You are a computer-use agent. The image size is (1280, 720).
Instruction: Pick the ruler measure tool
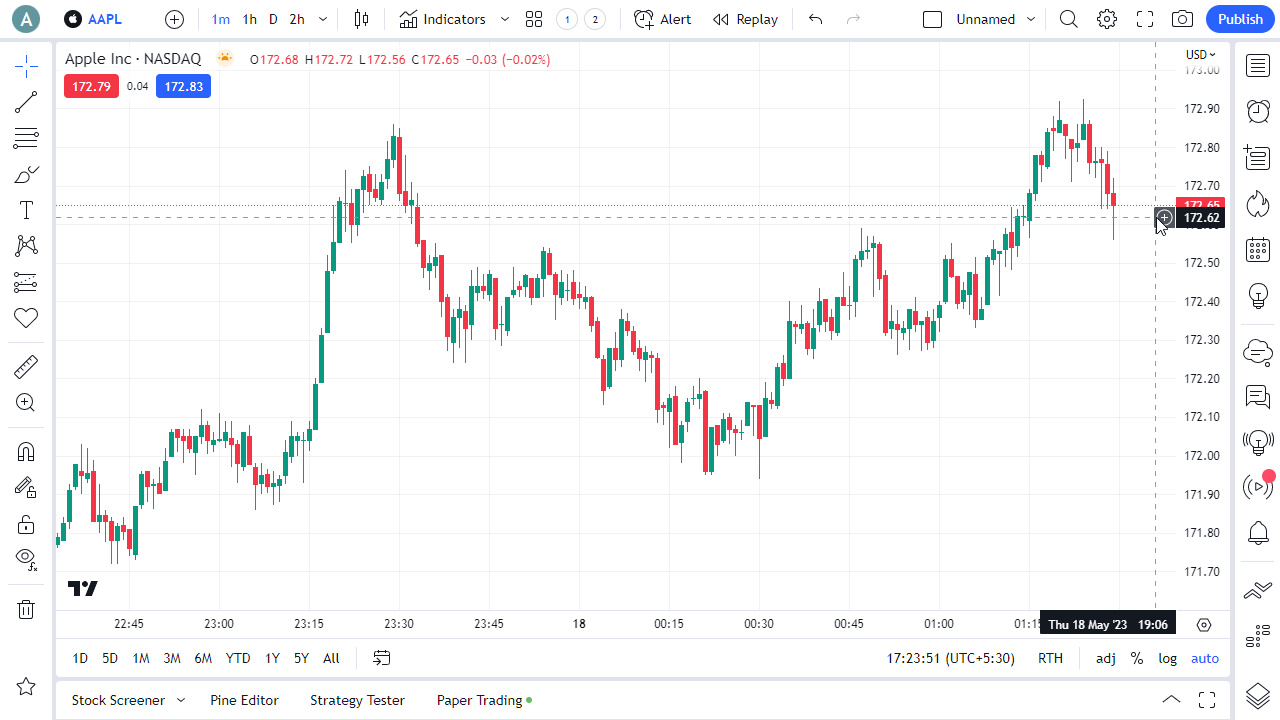click(x=26, y=367)
